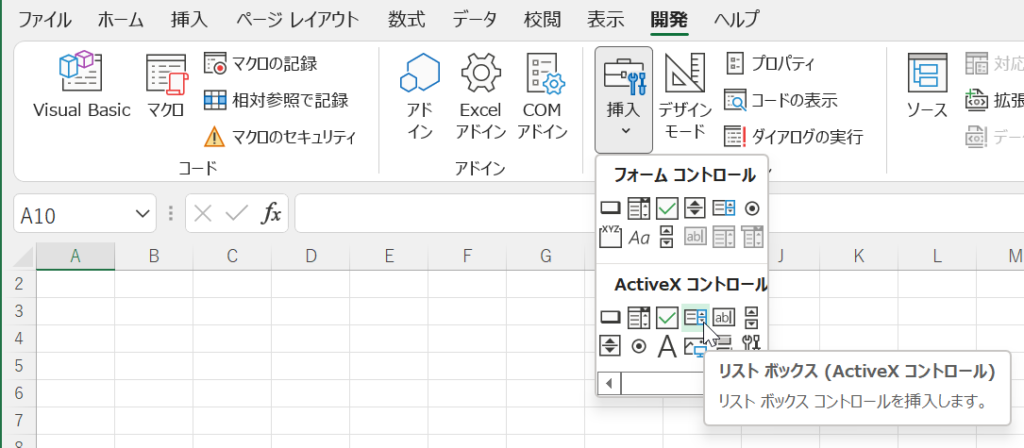Insert a form control check box
The height and width of the screenshot is (448, 1024).
pyautogui.click(x=667, y=208)
